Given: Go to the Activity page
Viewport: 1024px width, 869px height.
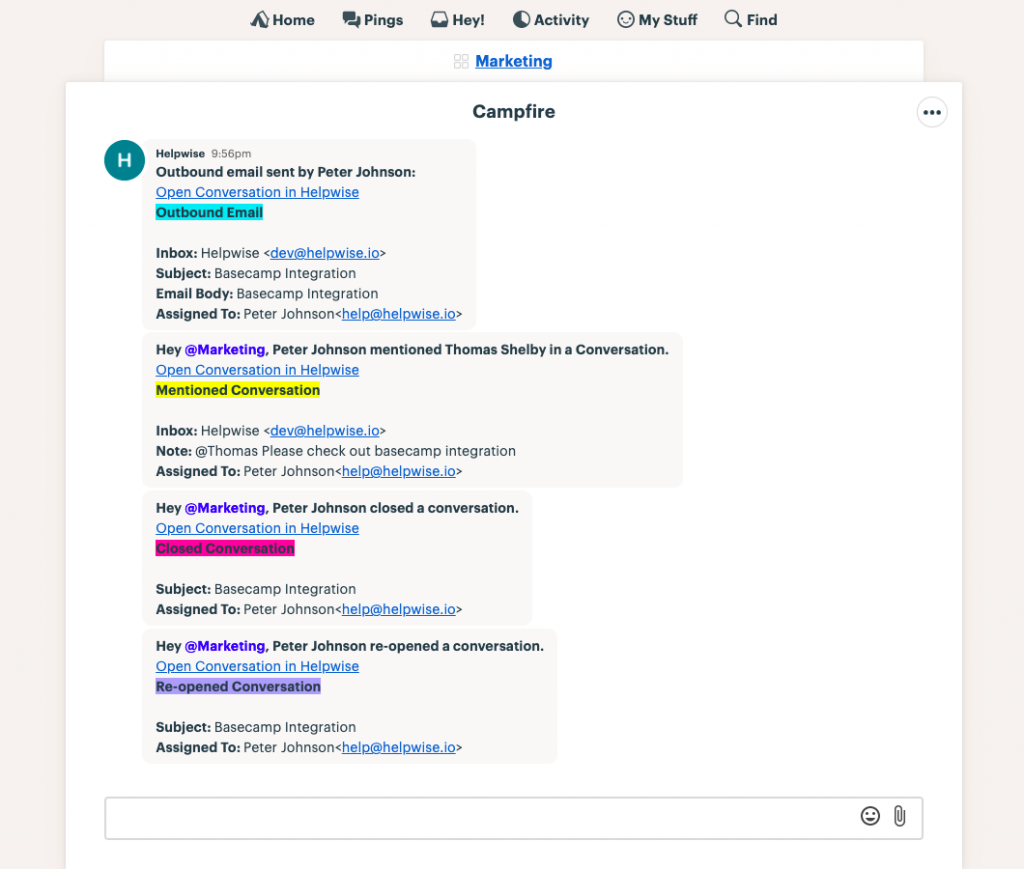Looking at the screenshot, I should pyautogui.click(x=521, y=20).
